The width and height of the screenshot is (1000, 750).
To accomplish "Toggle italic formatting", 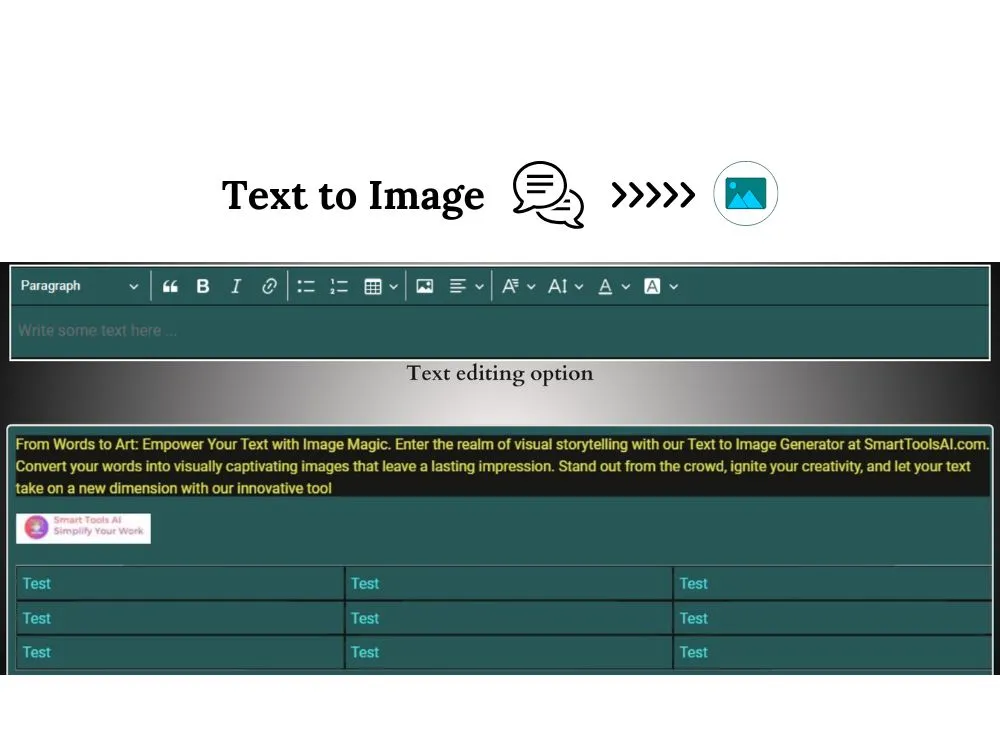I will (x=236, y=287).
